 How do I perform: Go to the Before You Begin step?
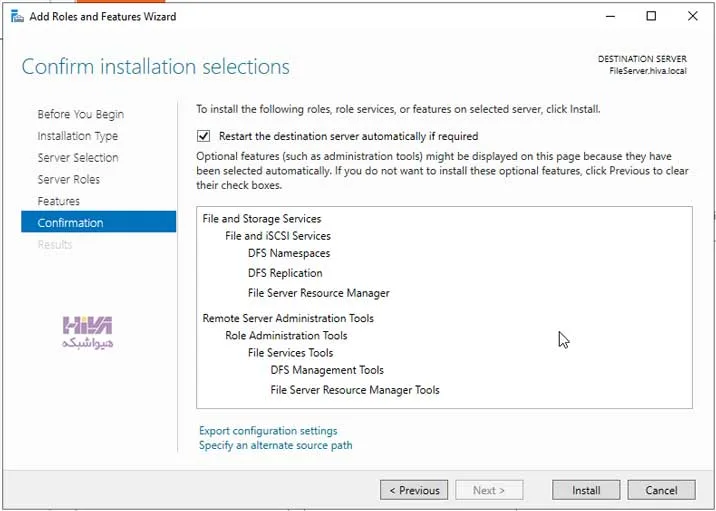click(80, 114)
